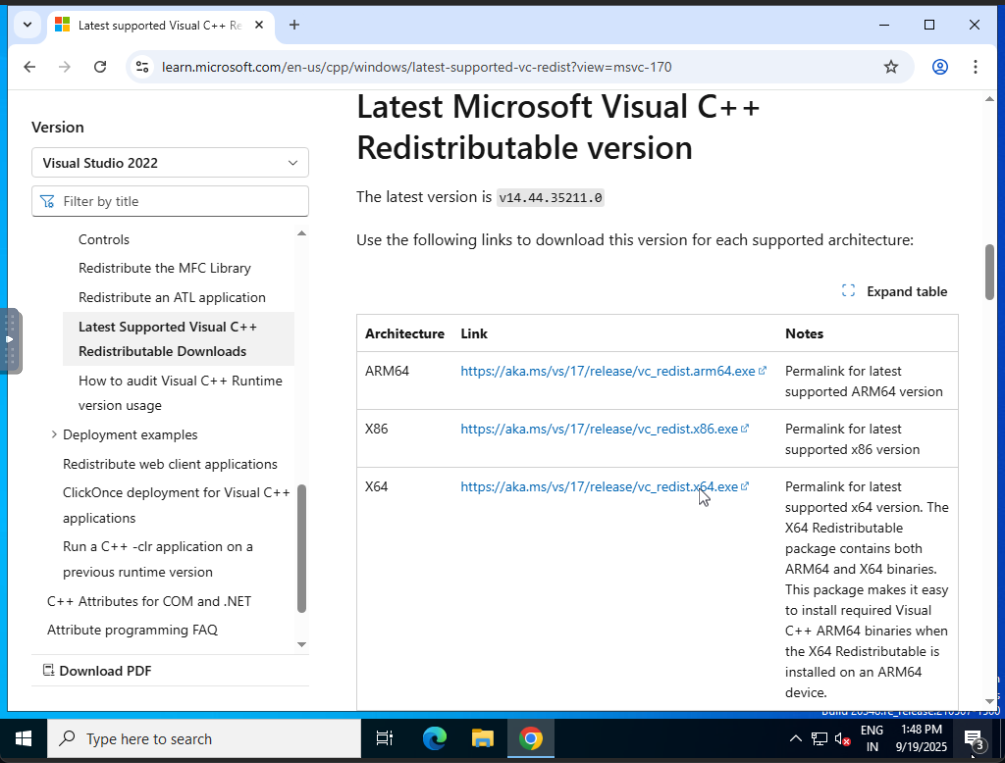Open File Explorer from the taskbar
The width and height of the screenshot is (1005, 763).
click(483, 739)
